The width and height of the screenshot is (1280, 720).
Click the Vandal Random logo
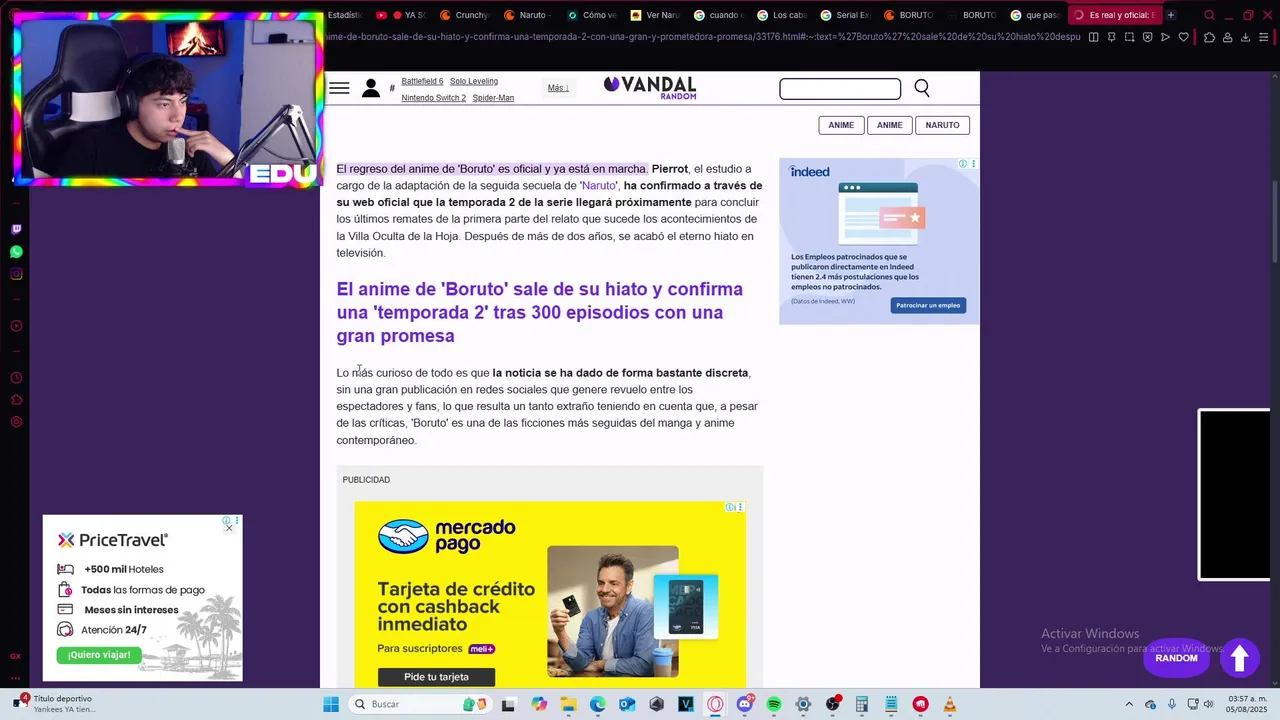(650, 88)
